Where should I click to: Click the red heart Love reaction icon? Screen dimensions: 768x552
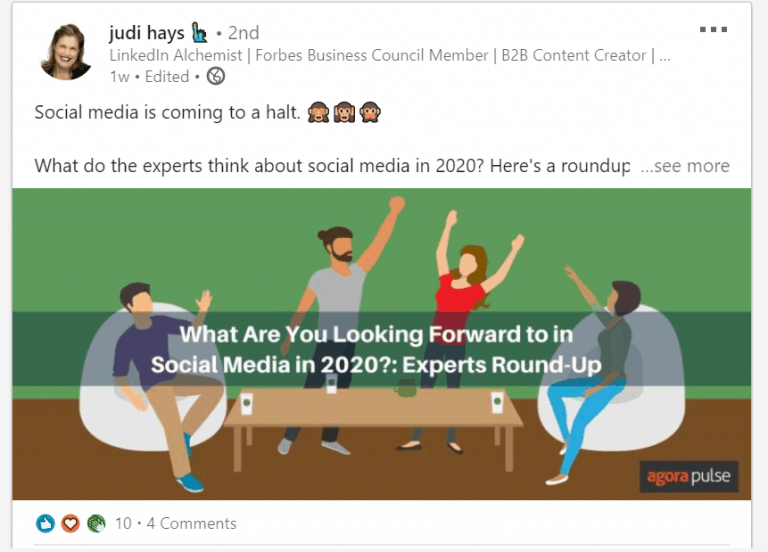pos(70,523)
